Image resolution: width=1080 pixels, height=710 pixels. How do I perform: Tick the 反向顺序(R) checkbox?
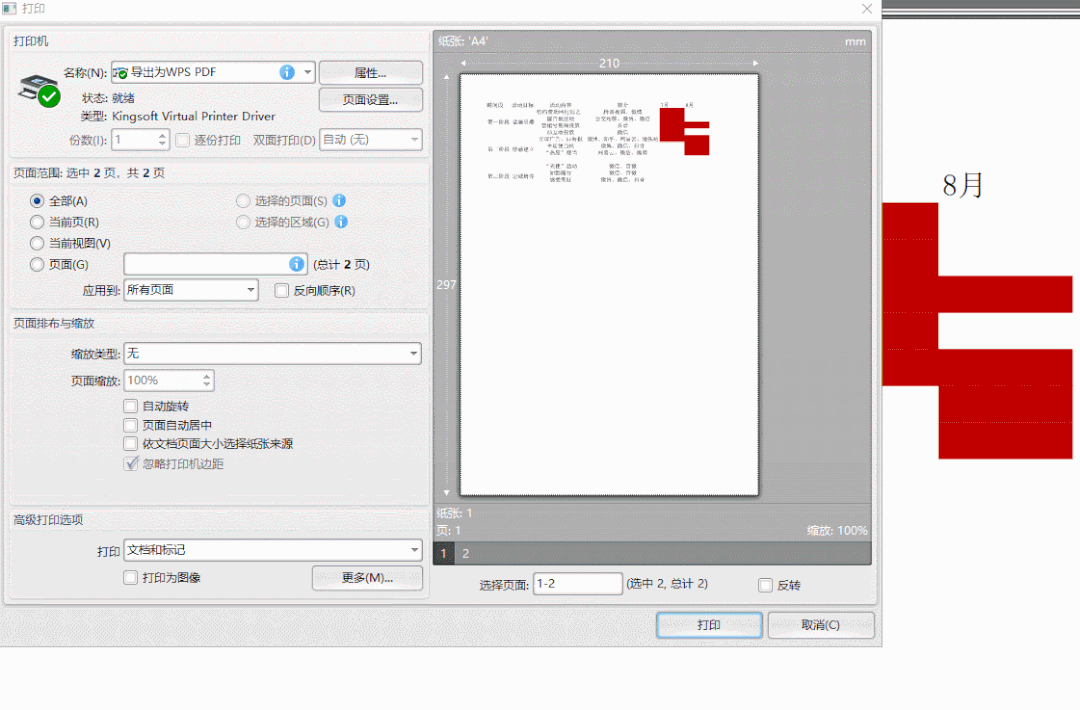282,291
